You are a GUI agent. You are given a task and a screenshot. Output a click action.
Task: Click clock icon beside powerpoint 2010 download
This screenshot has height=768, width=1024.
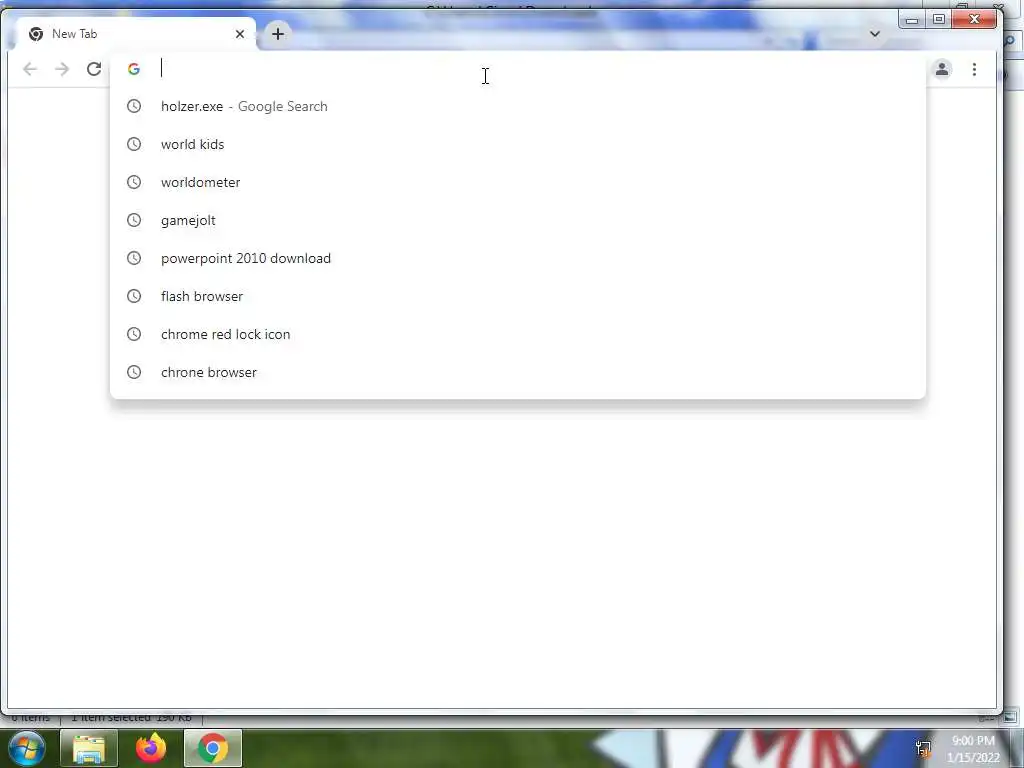[x=134, y=258]
